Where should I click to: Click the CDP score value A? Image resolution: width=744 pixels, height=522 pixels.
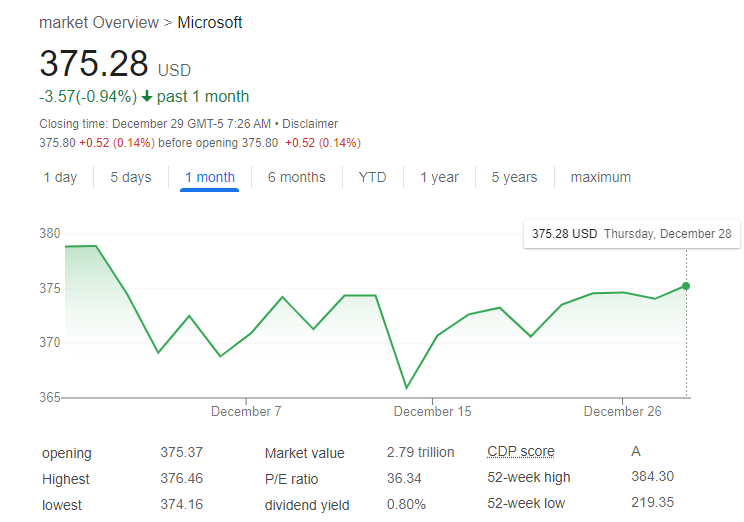click(x=636, y=451)
